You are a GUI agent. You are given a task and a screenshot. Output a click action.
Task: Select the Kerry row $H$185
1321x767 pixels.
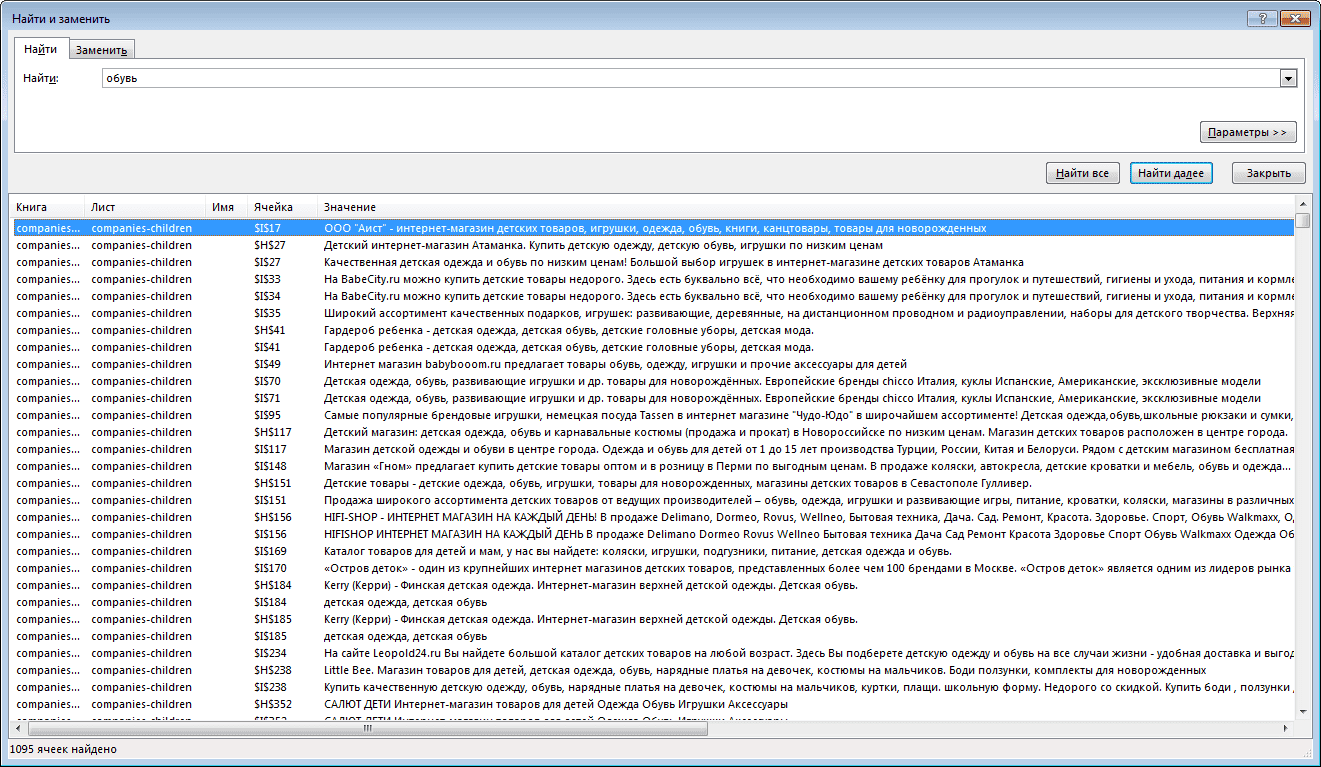coord(652,619)
